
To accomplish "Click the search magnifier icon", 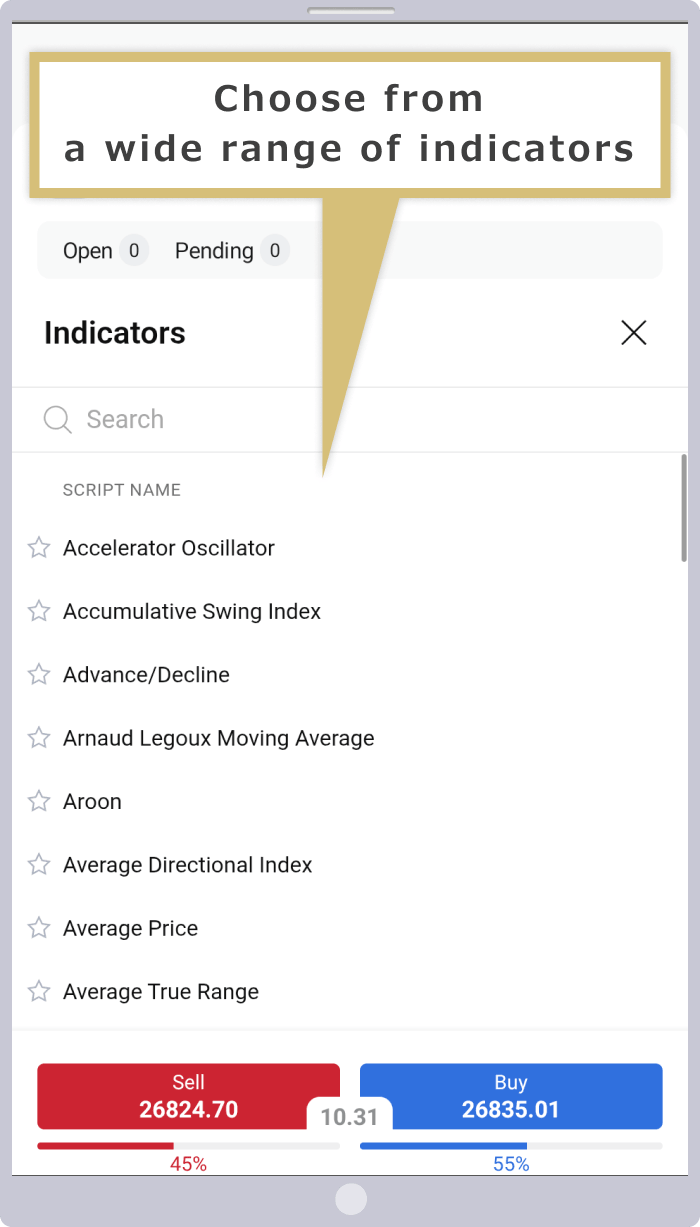I will (58, 419).
